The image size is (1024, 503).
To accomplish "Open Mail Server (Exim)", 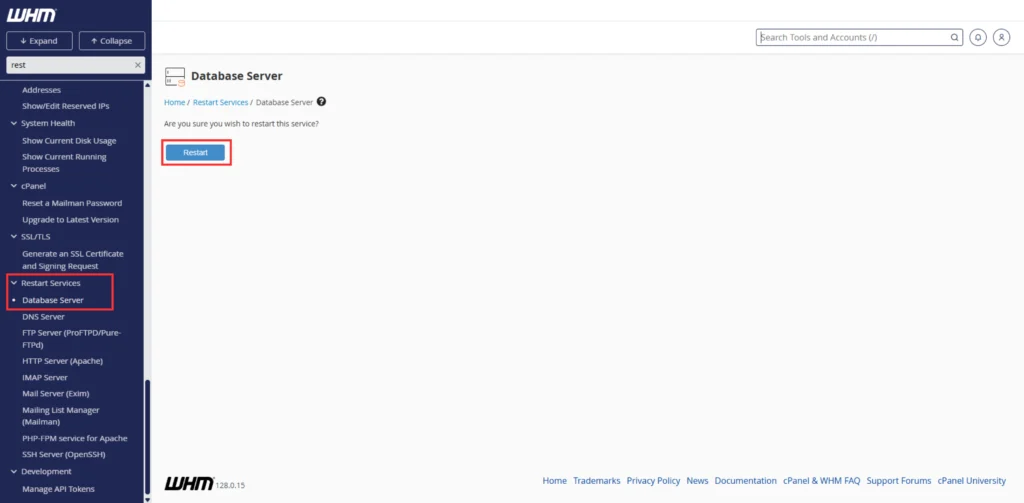I will [56, 394].
